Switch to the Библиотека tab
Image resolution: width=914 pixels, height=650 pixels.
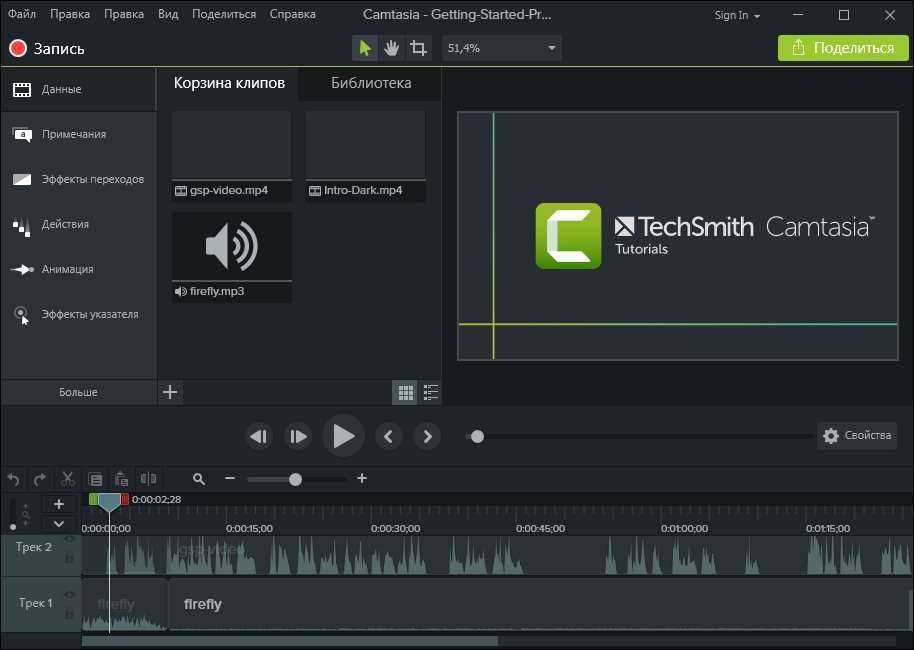click(371, 83)
